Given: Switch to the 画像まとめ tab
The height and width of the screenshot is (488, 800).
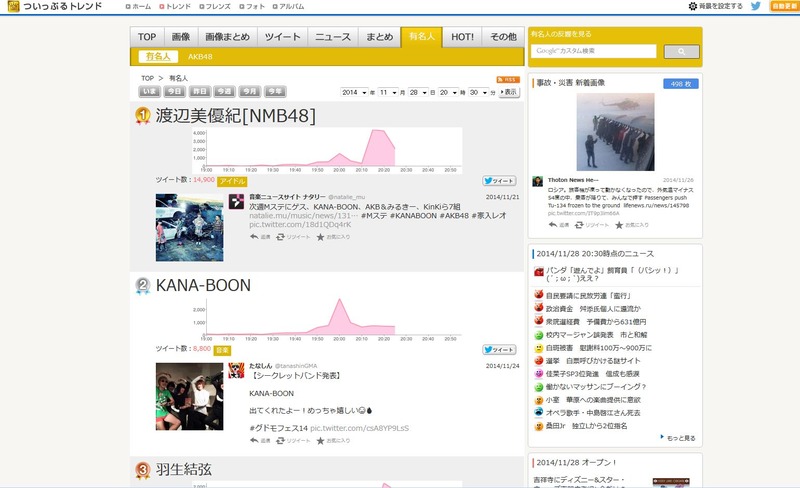Looking at the screenshot, I should point(228,37).
